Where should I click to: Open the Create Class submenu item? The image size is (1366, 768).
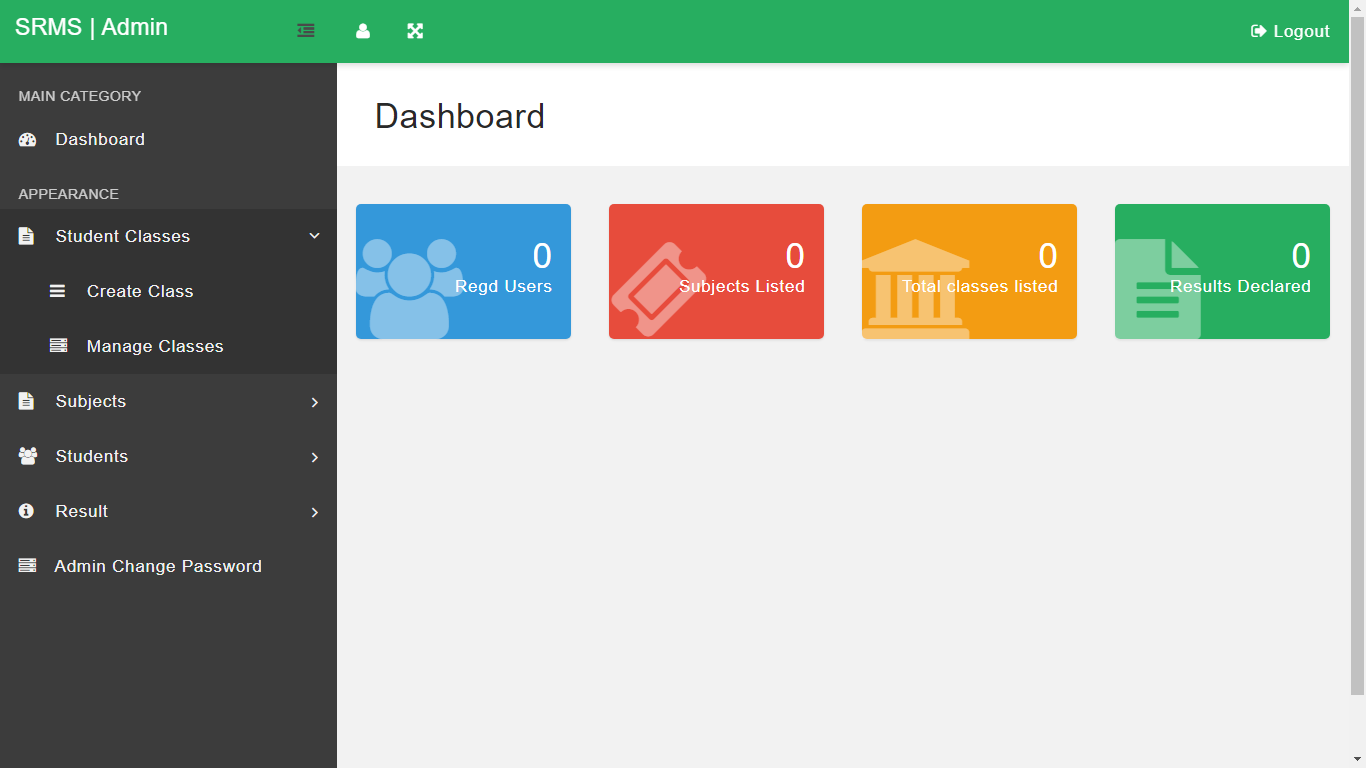pos(168,291)
